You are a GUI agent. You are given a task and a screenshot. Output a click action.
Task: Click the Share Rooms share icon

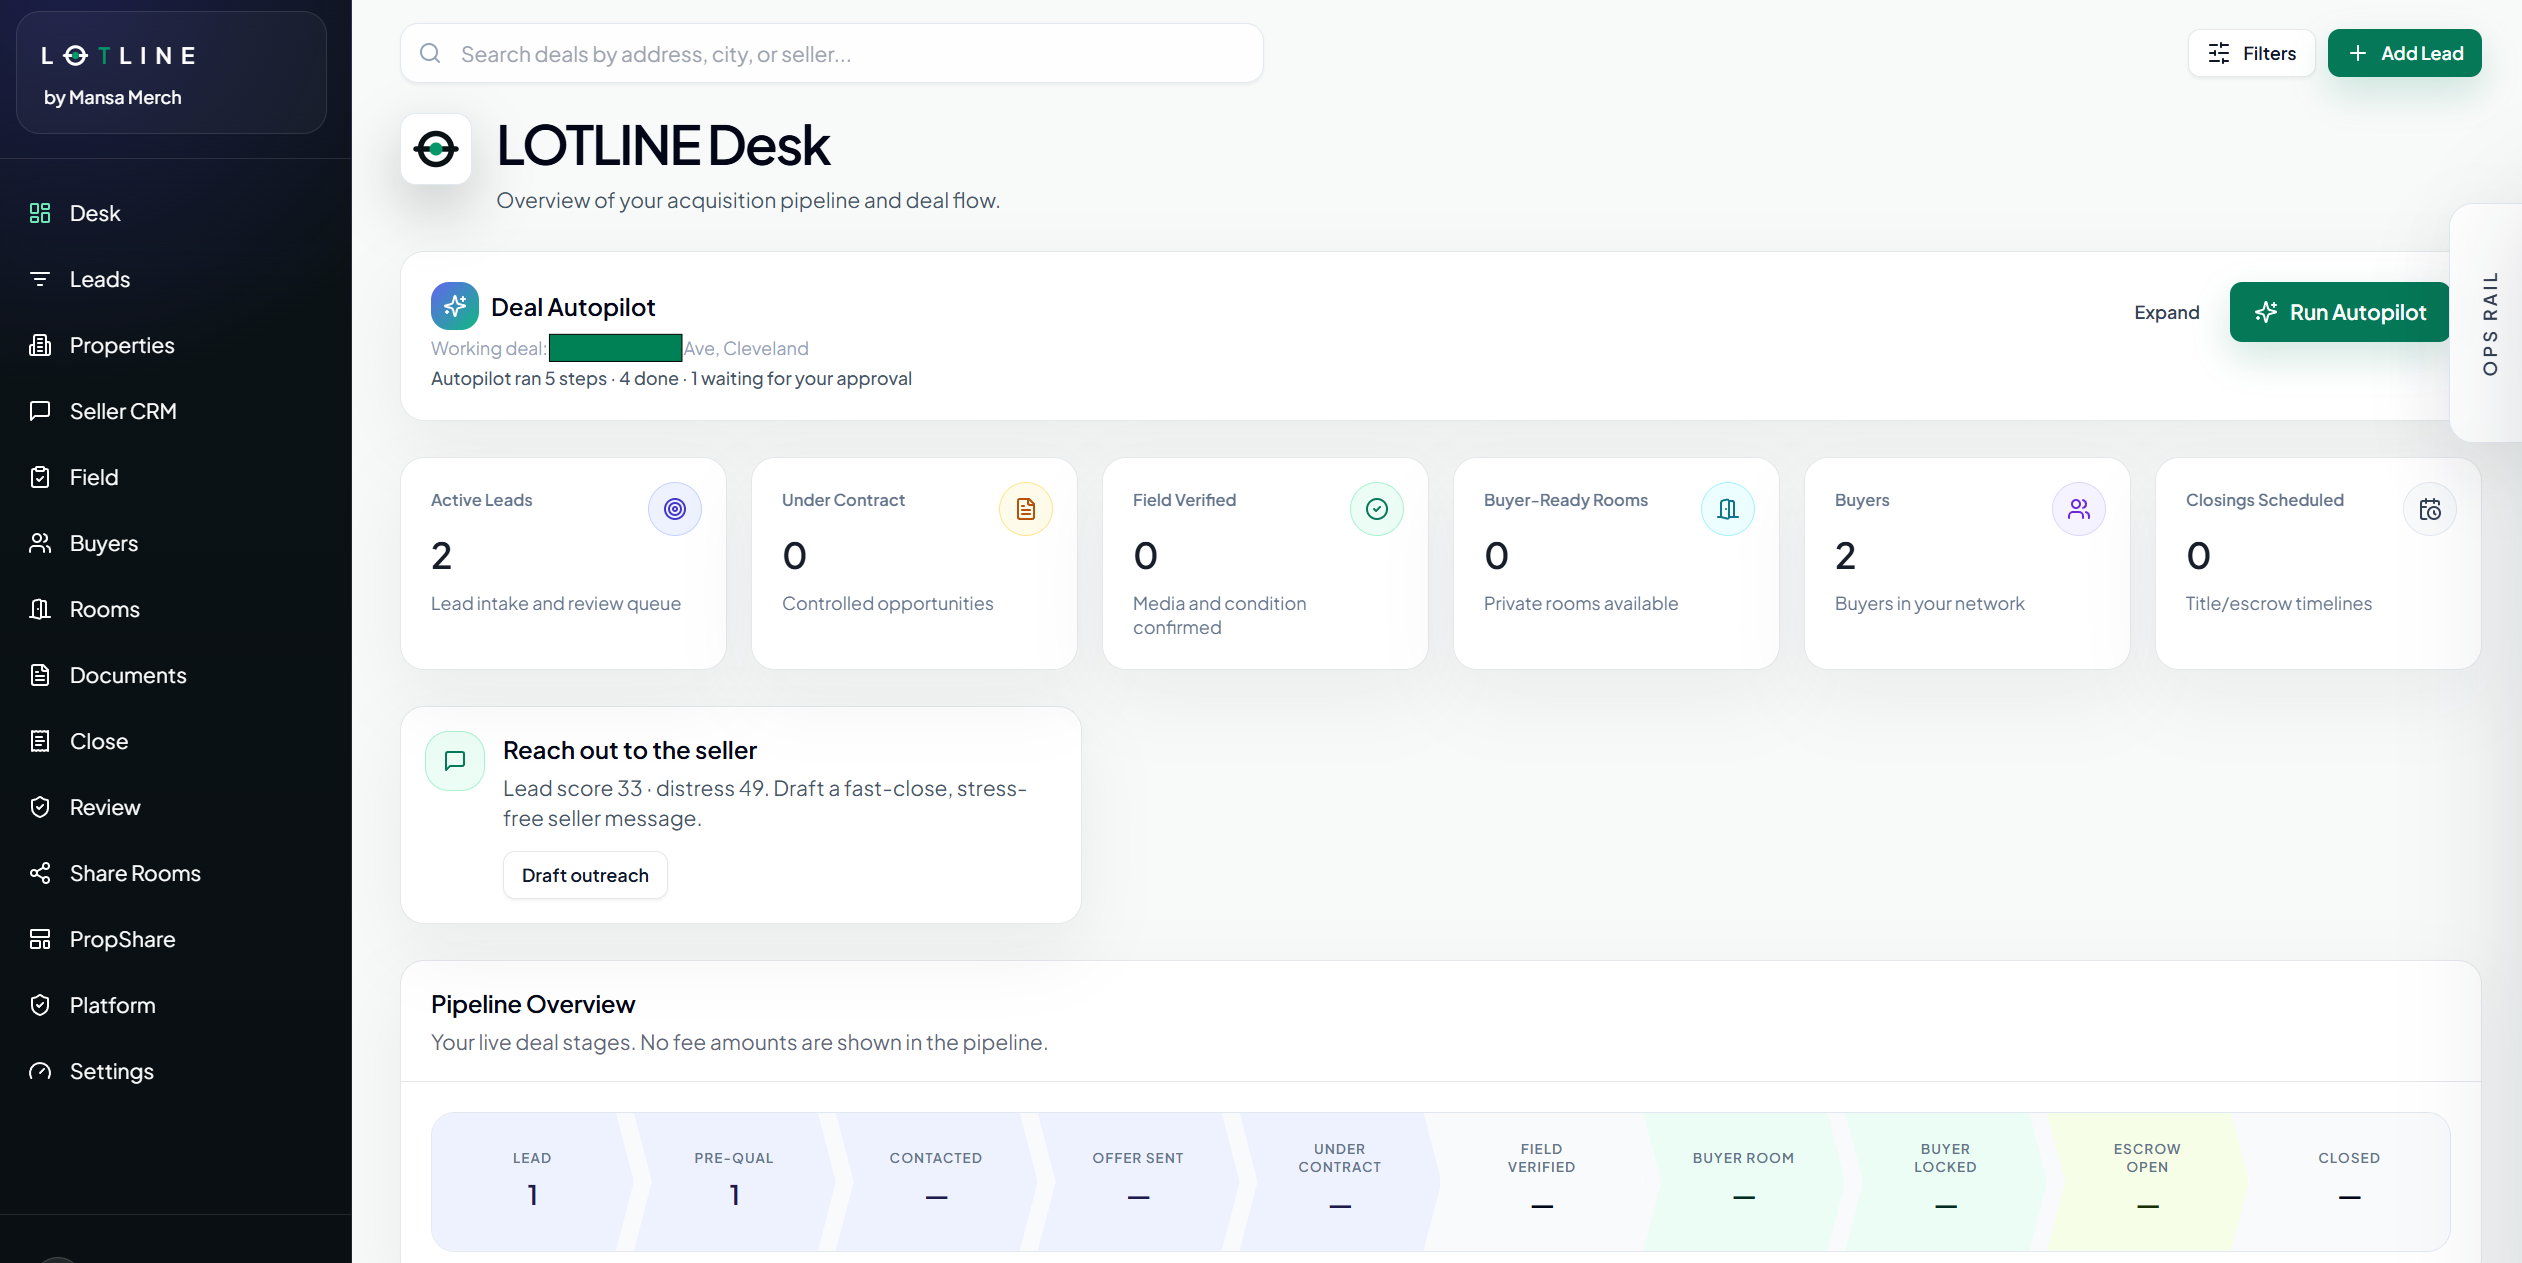40,873
